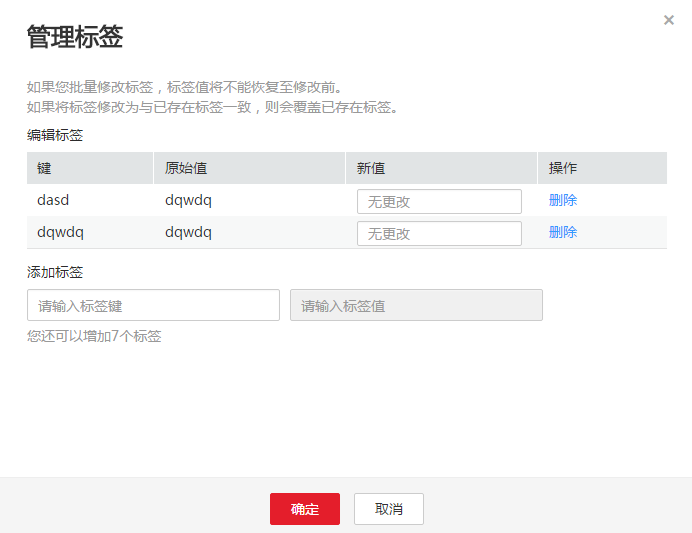The width and height of the screenshot is (692, 533).
Task: Click the 请输入标签值 input field
Action: (416, 305)
